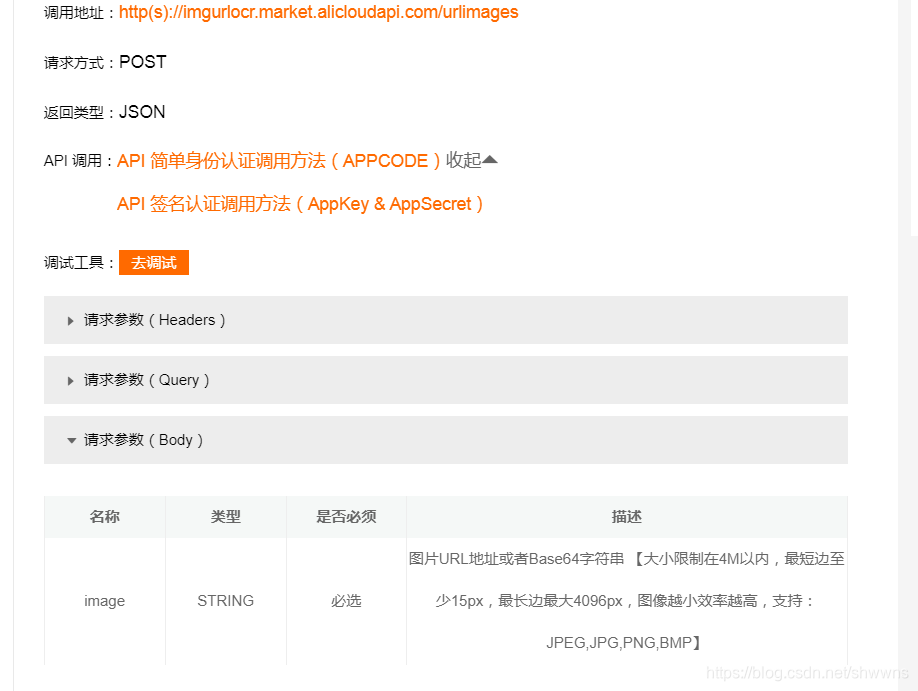Select the JSON return type text
918x691 pixels.
pos(142,112)
